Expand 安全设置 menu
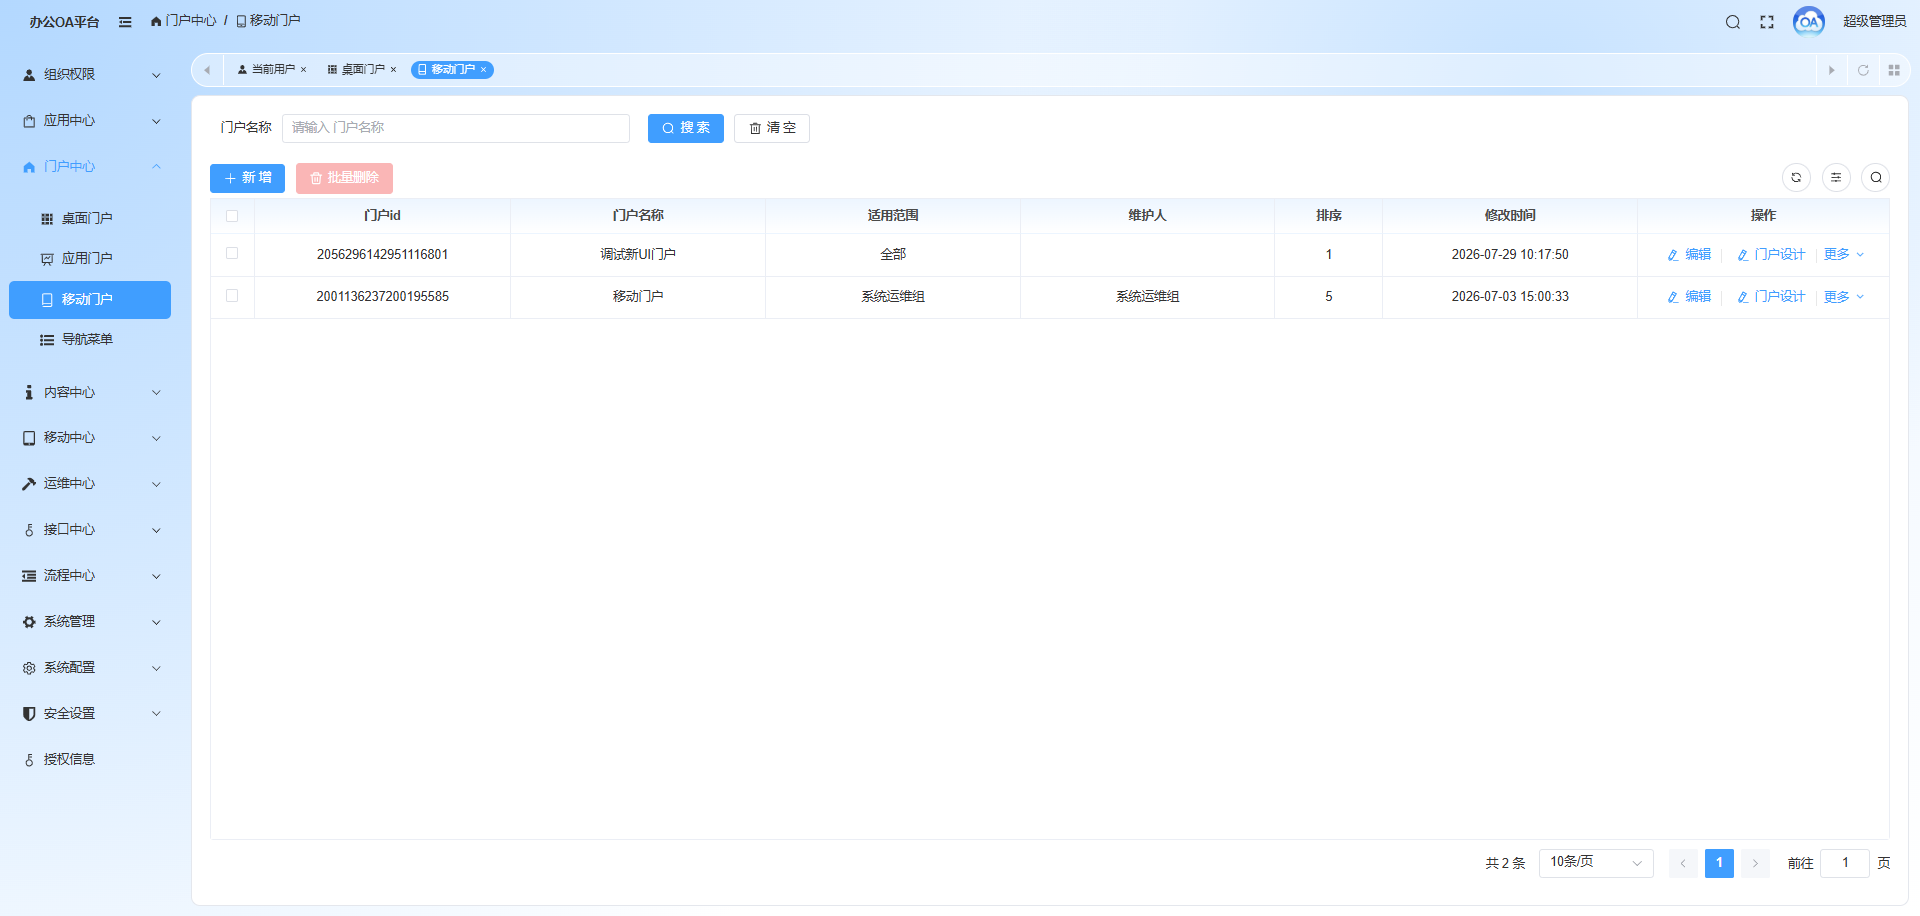Screen dimensions: 1920x916 point(90,713)
